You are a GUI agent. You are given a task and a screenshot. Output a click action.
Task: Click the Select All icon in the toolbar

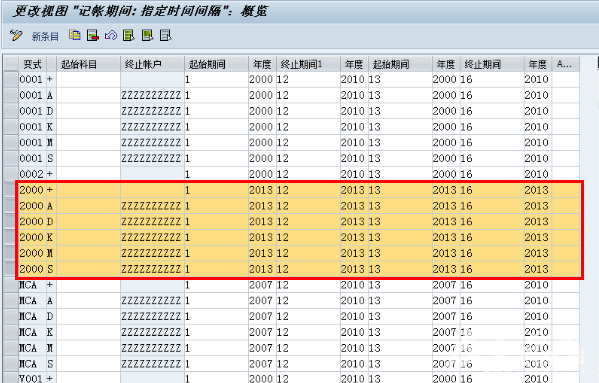pyautogui.click(x=129, y=36)
